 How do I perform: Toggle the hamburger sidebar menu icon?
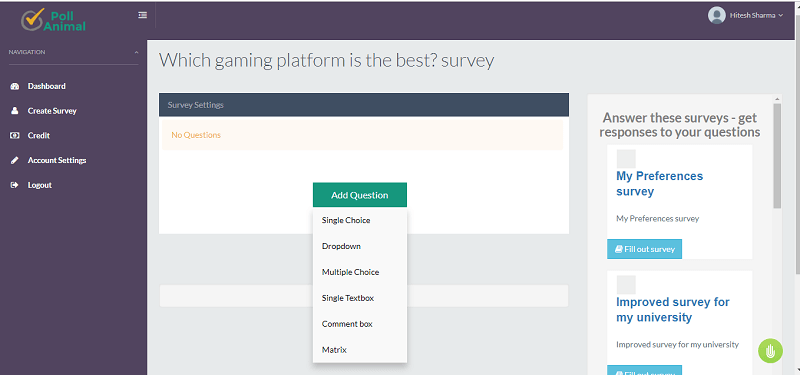coord(142,15)
